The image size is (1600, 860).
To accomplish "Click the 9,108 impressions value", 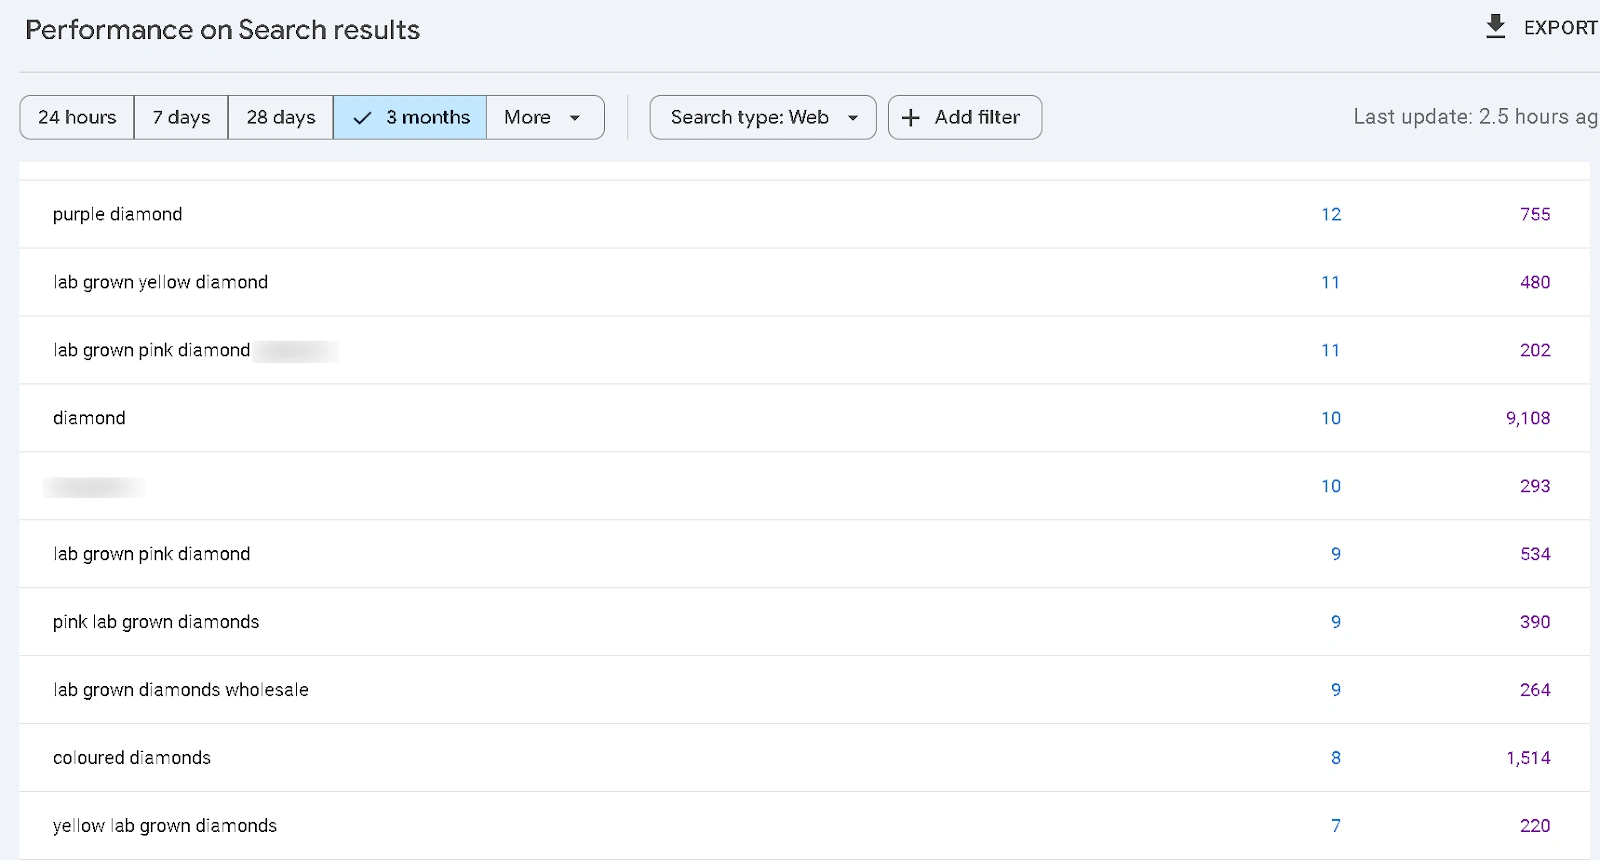I will pyautogui.click(x=1528, y=418).
